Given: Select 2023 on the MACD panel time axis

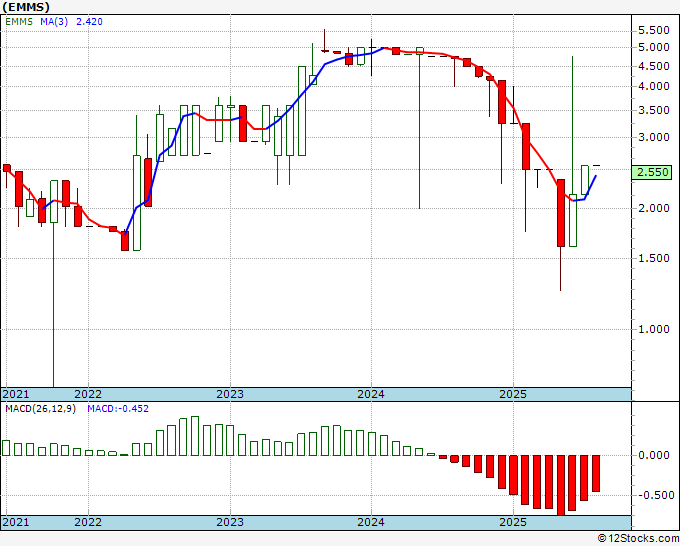Looking at the screenshot, I should point(230,522).
